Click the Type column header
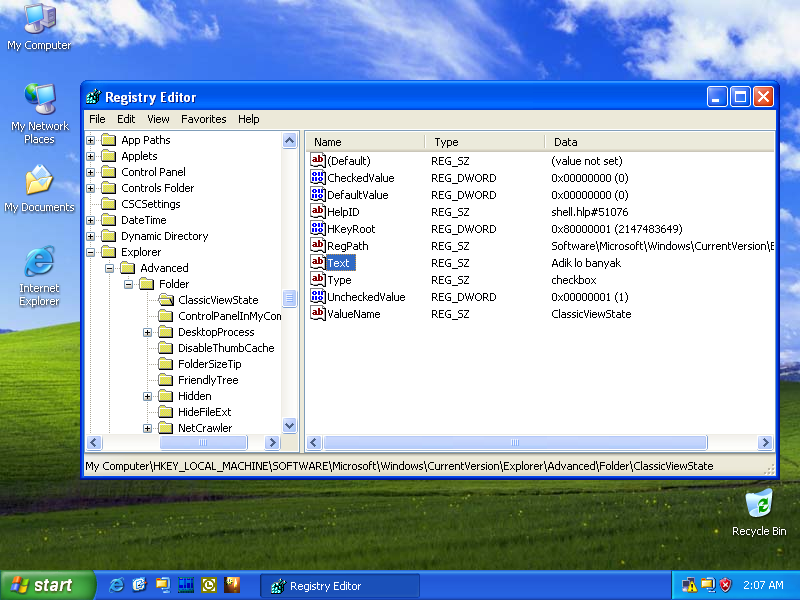The width and height of the screenshot is (800, 600). click(485, 142)
